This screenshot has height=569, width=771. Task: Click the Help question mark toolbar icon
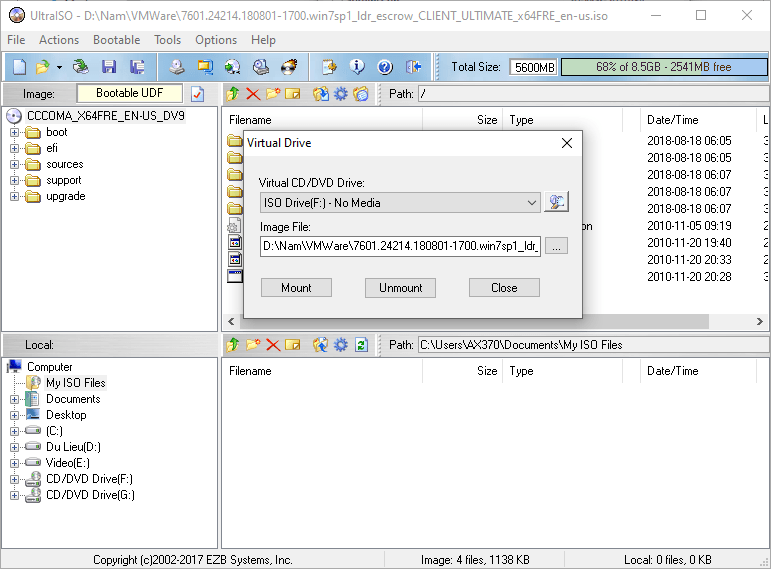pos(385,67)
